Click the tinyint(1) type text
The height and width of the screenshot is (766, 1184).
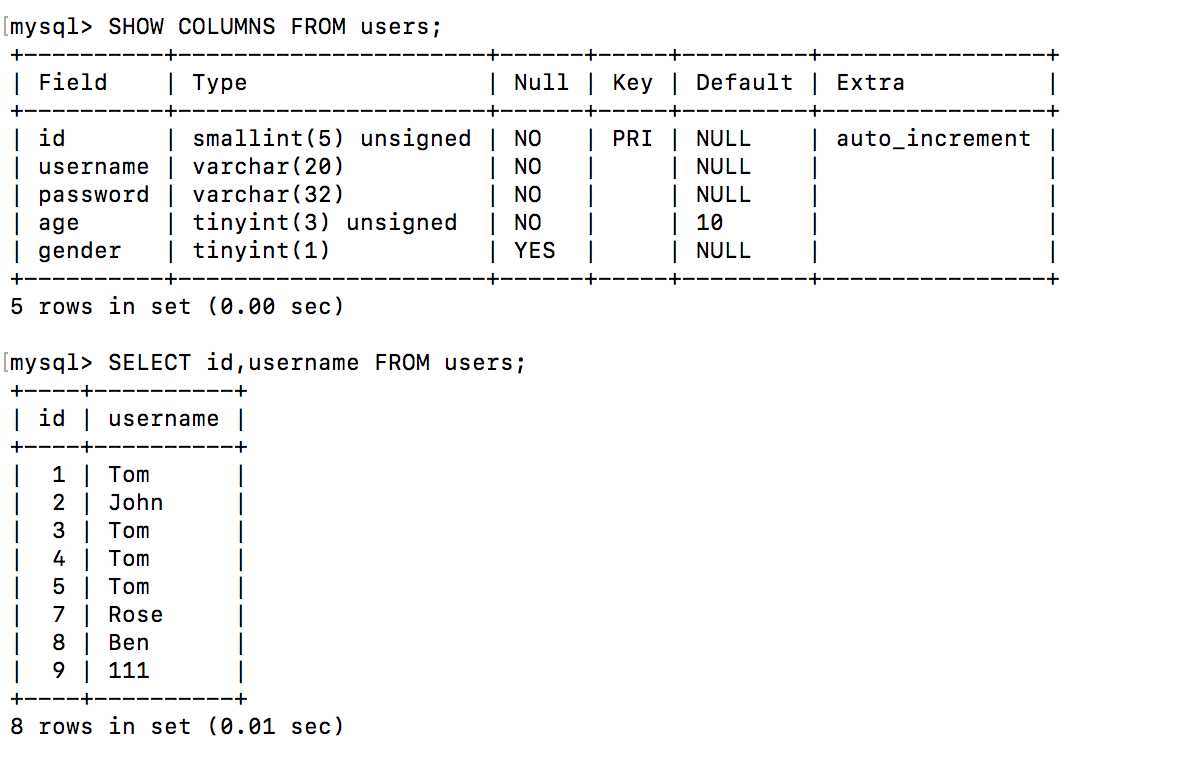click(261, 251)
